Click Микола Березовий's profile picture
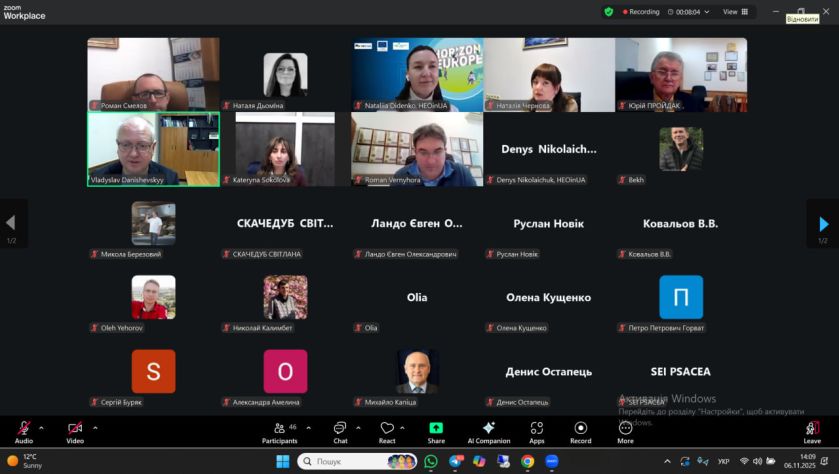Screen dimensions: 839x474 (154, 223)
